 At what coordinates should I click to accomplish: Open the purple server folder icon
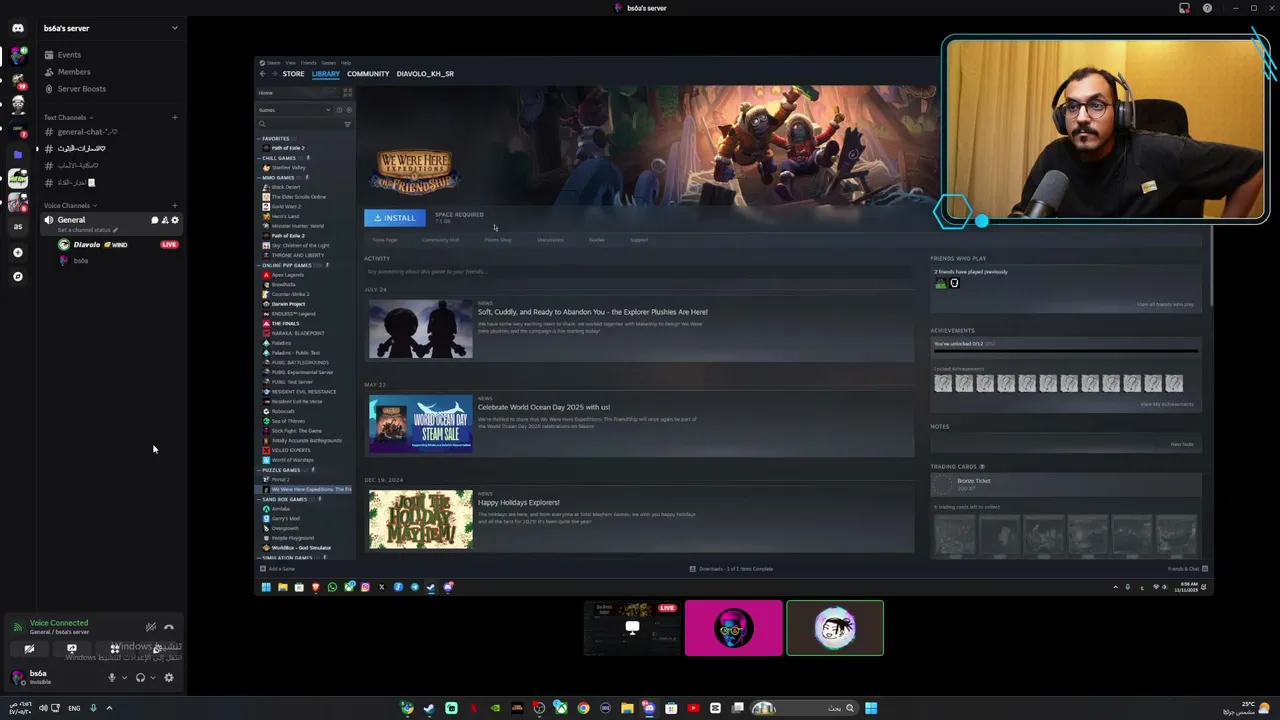pyautogui.click(x=18, y=155)
